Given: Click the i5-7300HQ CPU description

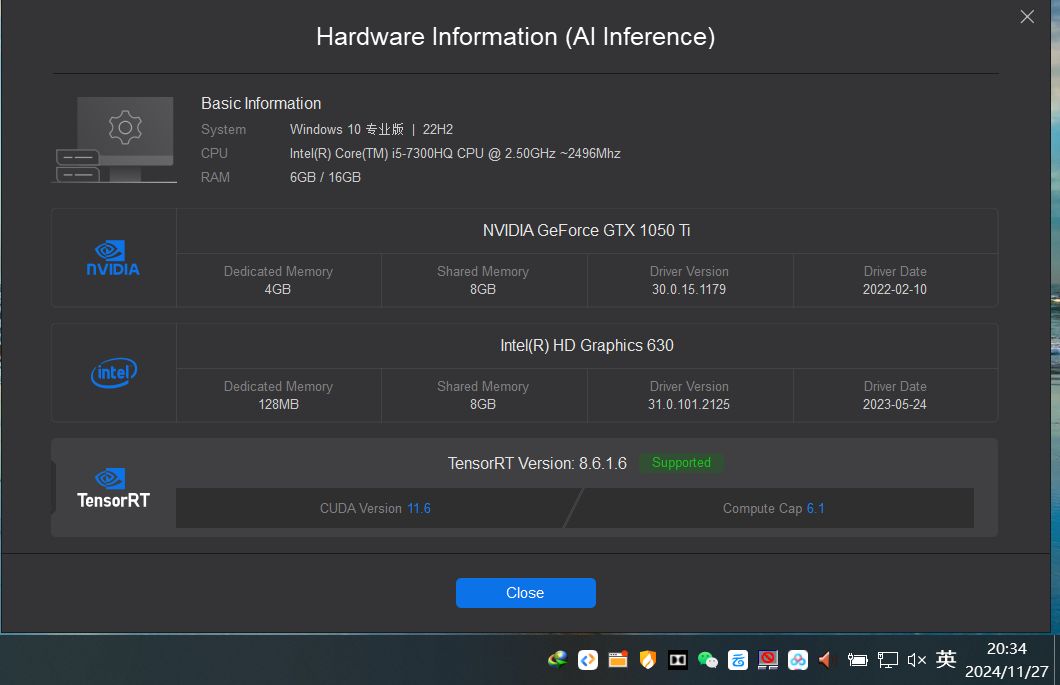Looking at the screenshot, I should [455, 153].
